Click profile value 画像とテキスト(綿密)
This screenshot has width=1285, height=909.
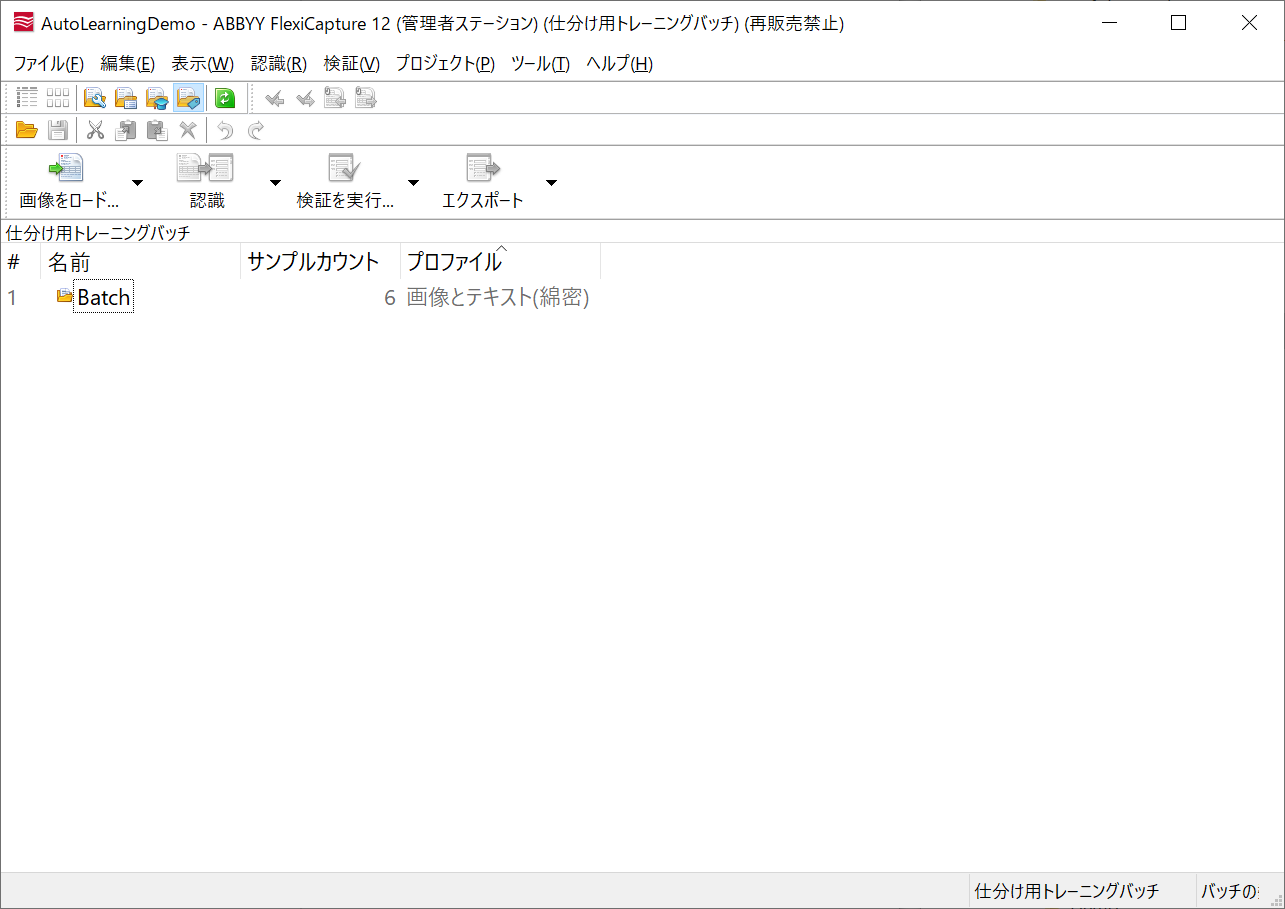498,297
